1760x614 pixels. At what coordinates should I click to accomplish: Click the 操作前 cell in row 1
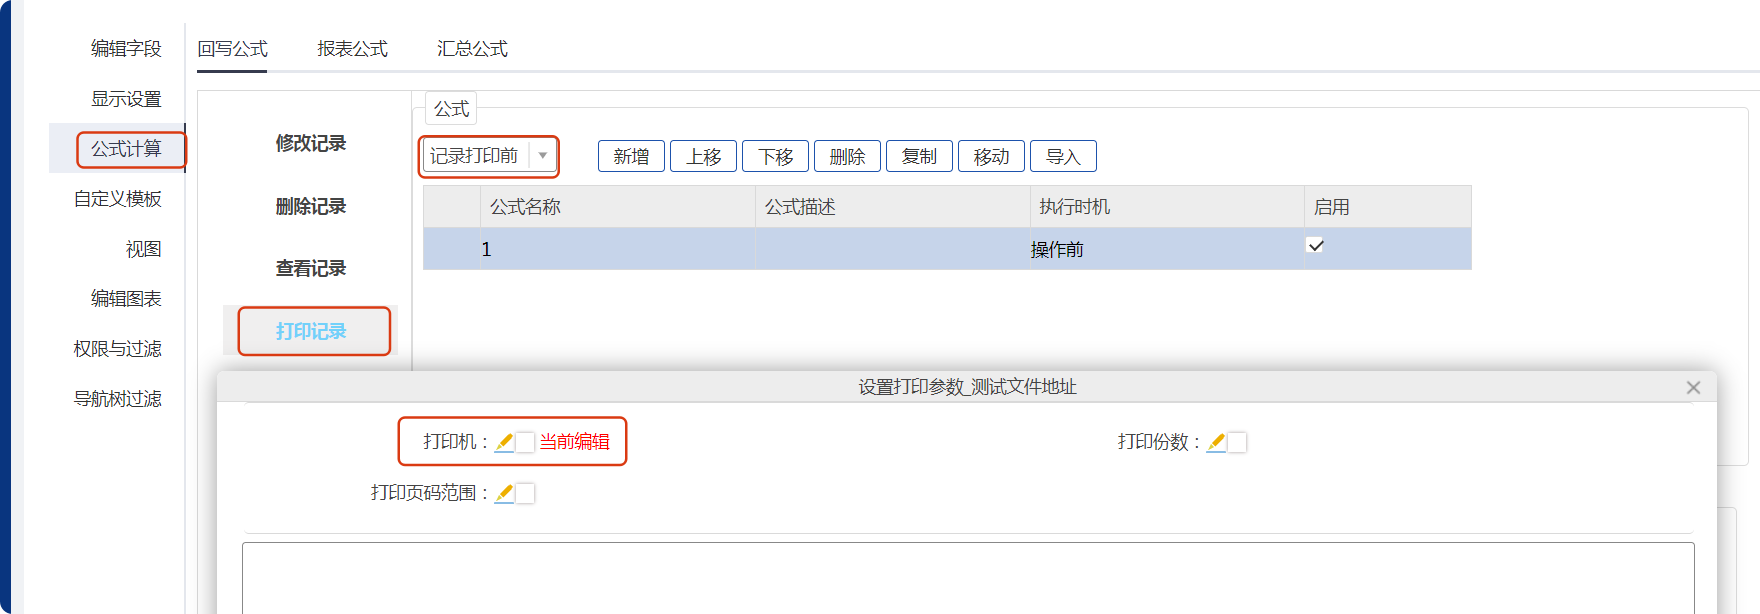1167,249
